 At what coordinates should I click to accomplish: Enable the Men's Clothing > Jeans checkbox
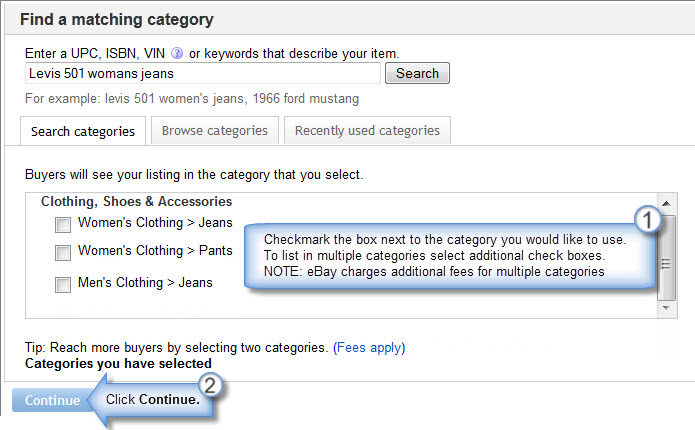coord(62,285)
